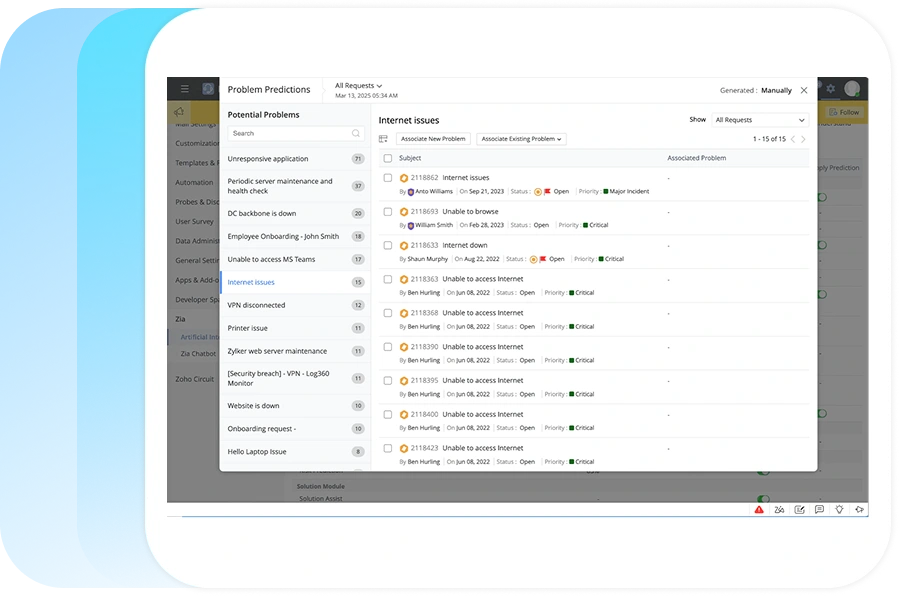Expand the Associate Existing Problem dropdown
The width and height of the screenshot is (899, 596).
pos(520,139)
